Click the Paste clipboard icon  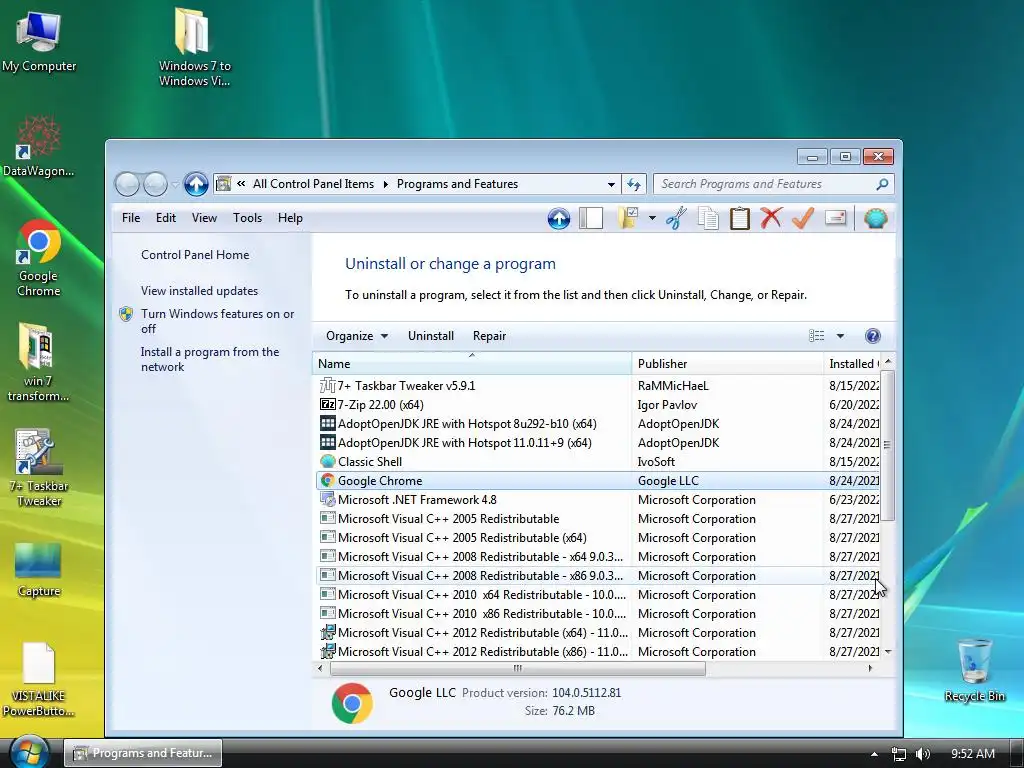pyautogui.click(x=739, y=218)
